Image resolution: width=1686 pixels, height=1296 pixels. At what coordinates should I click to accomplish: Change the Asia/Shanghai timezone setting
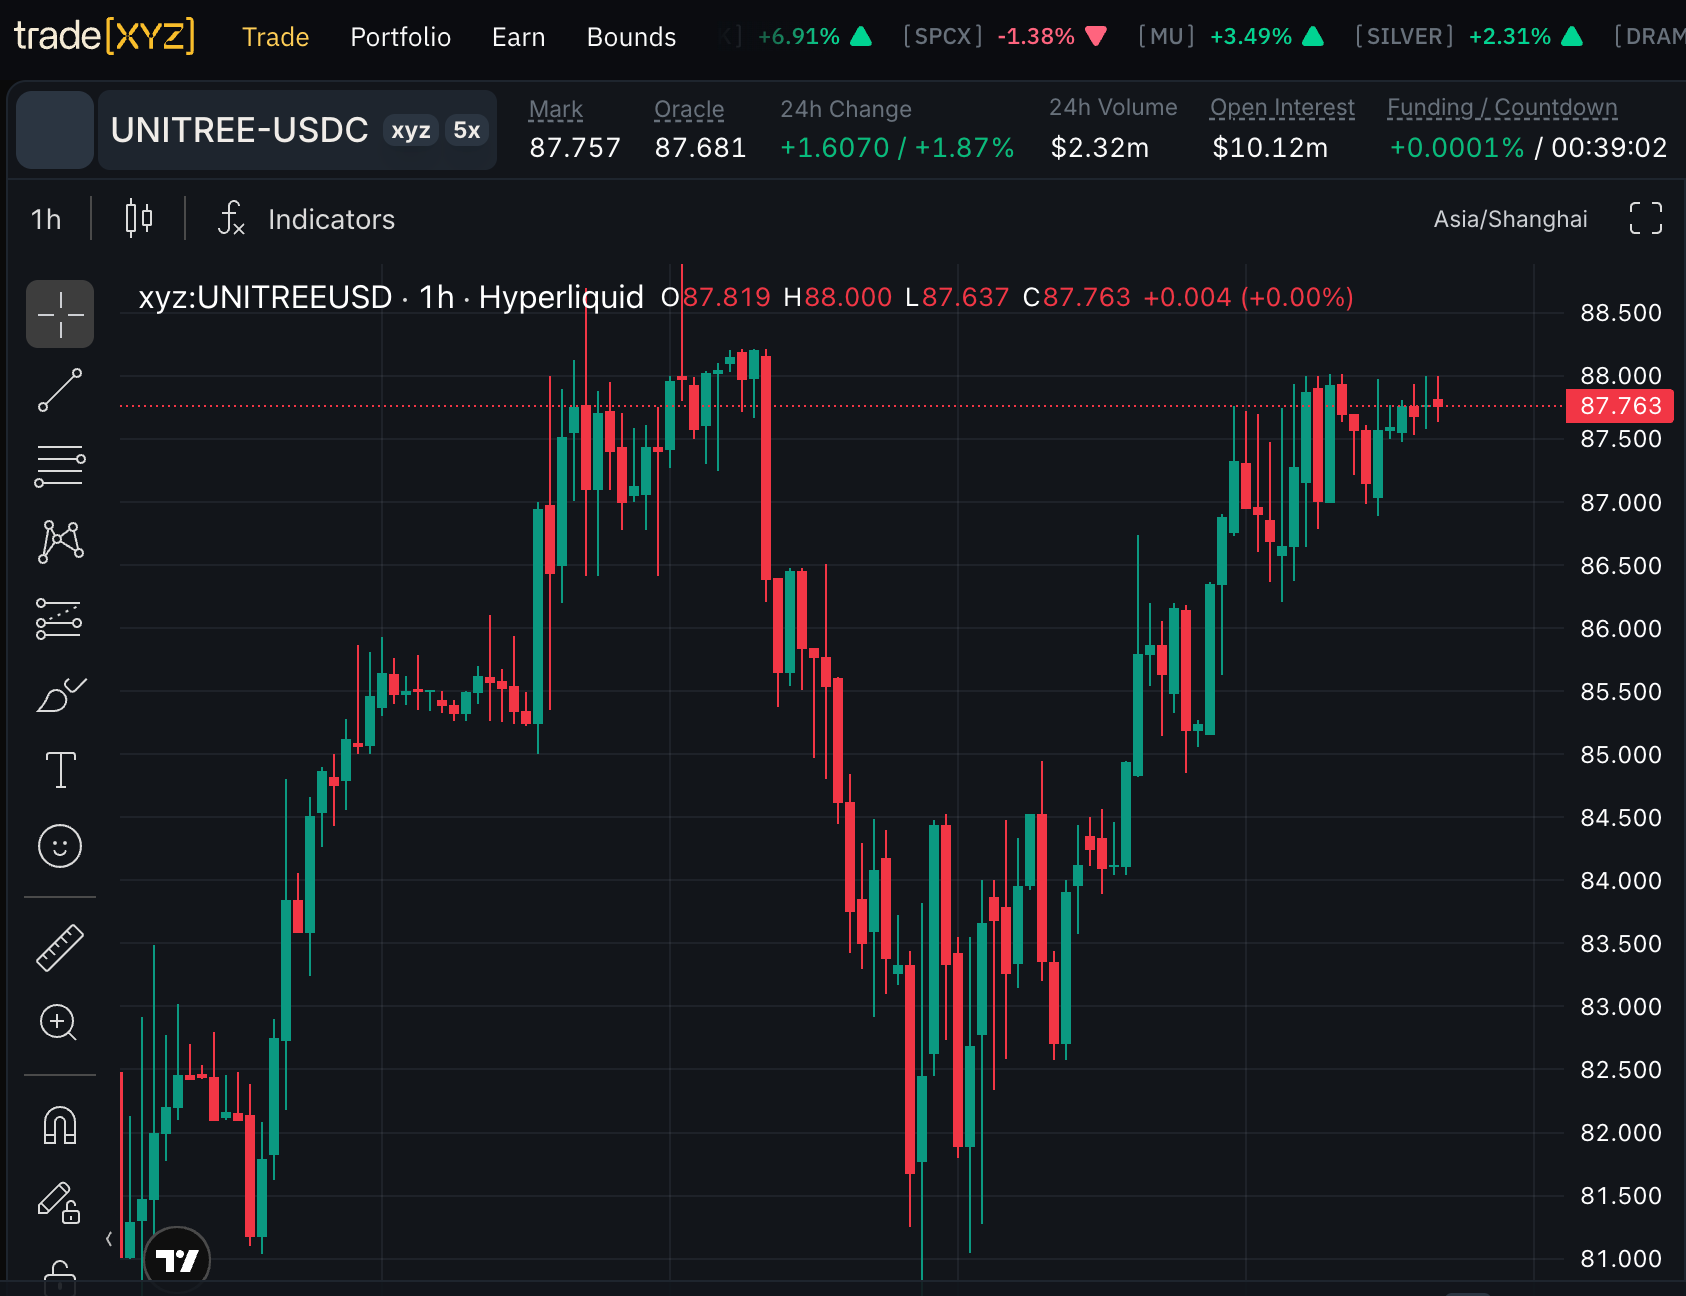(x=1510, y=219)
